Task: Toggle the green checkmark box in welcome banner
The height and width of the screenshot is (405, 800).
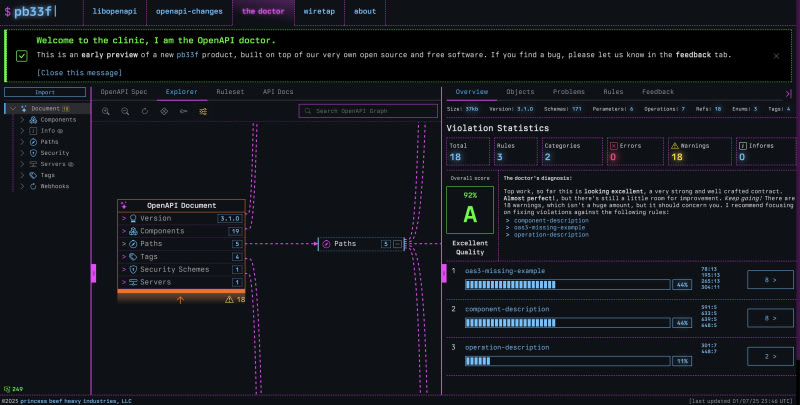Action: click(22, 55)
